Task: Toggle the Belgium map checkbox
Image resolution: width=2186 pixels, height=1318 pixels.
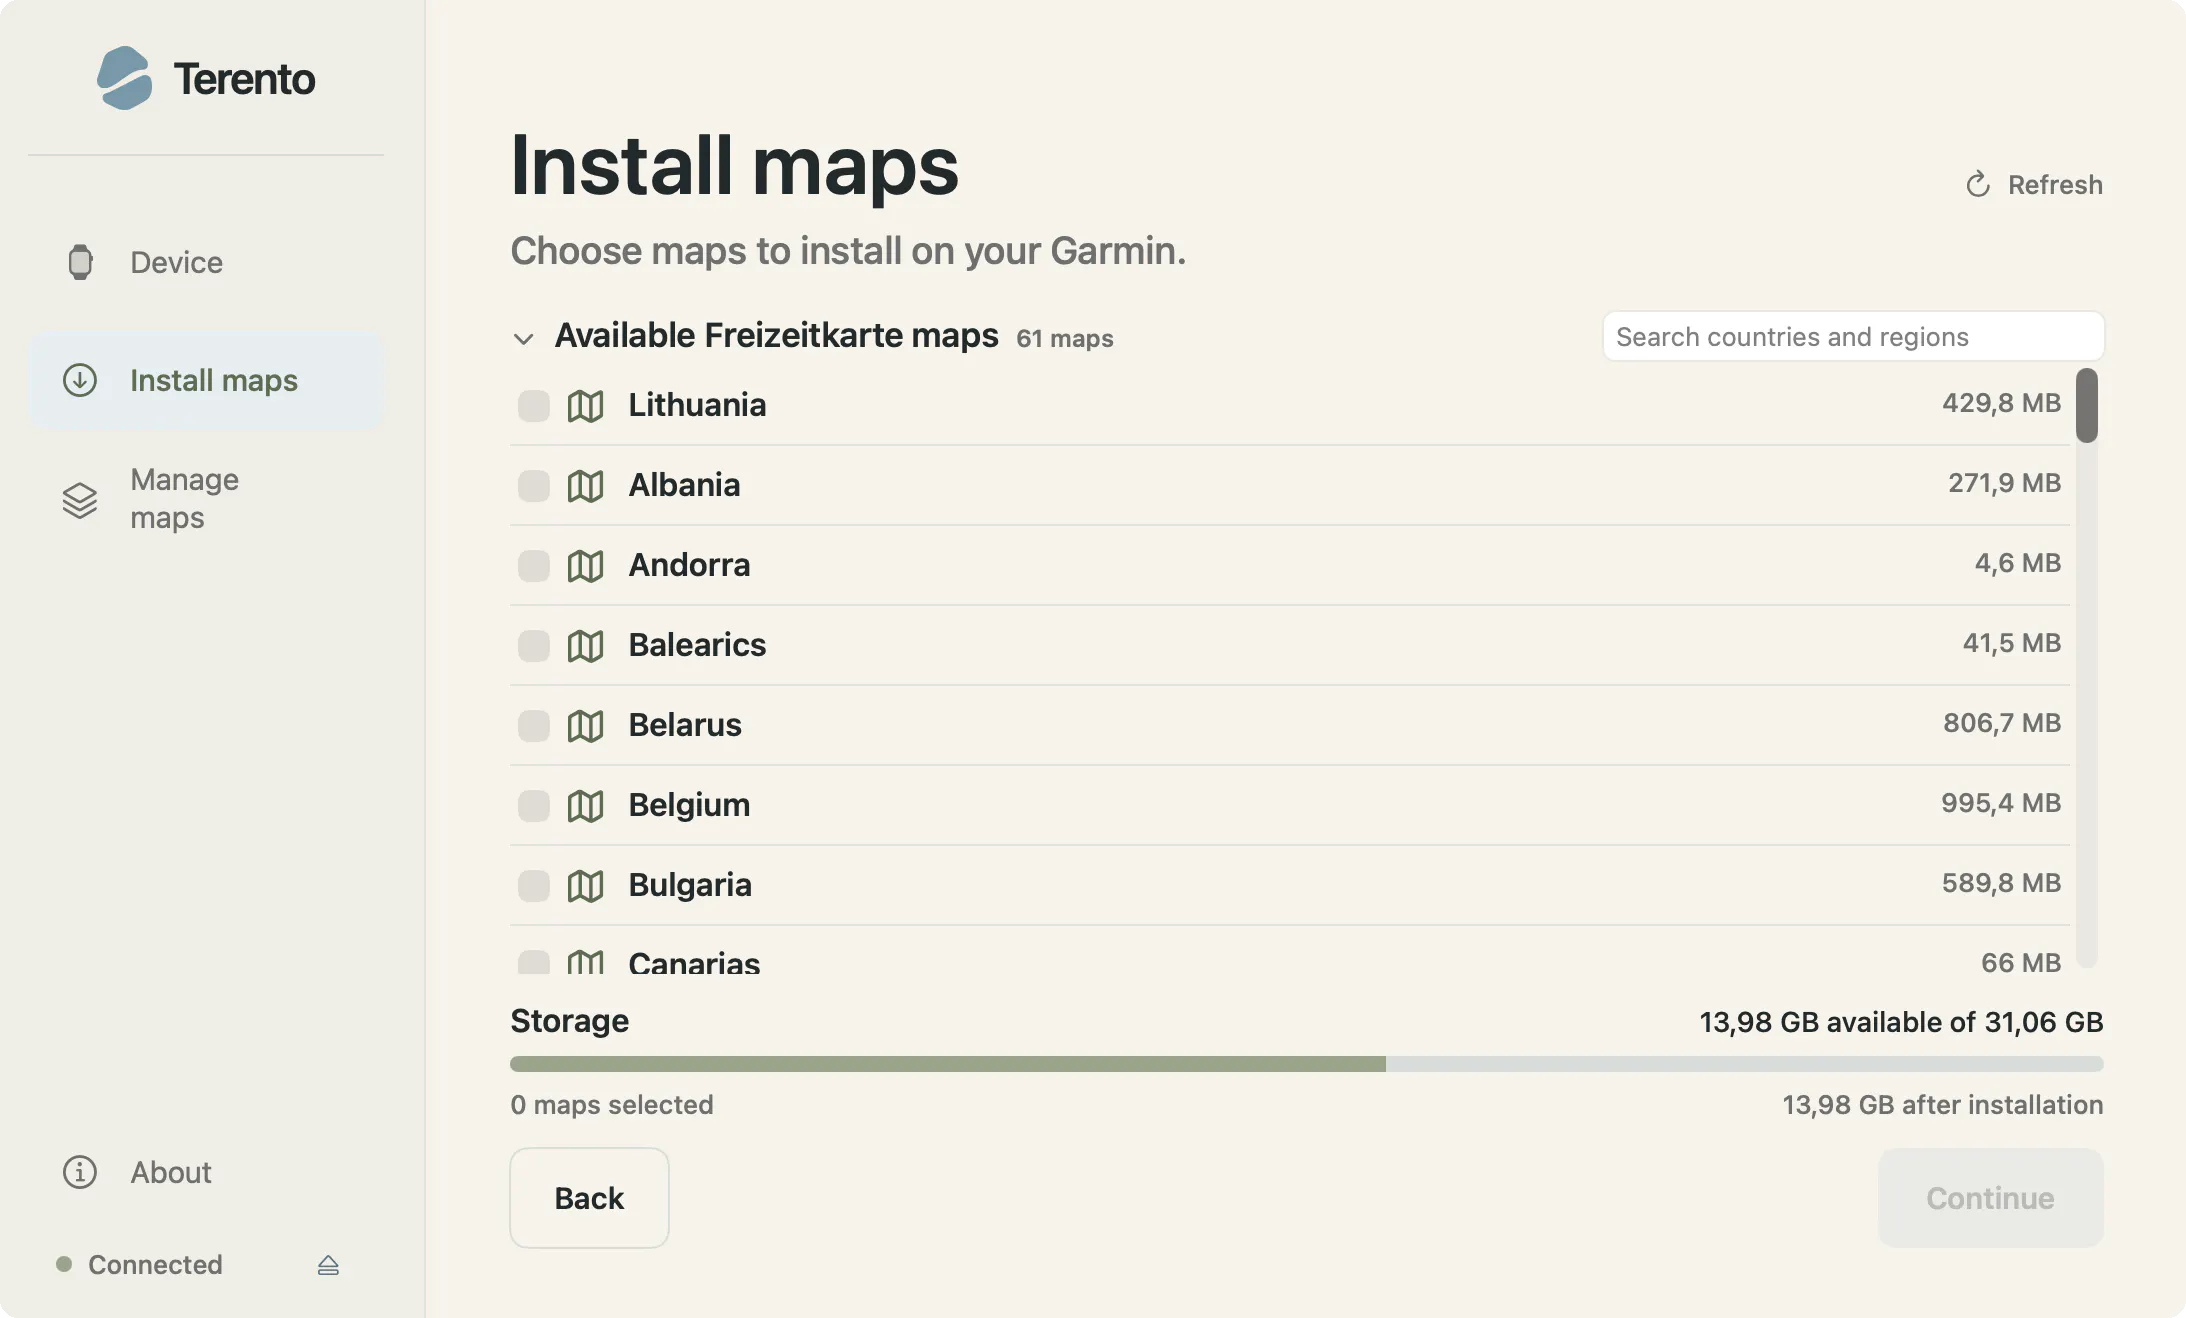Action: (534, 805)
